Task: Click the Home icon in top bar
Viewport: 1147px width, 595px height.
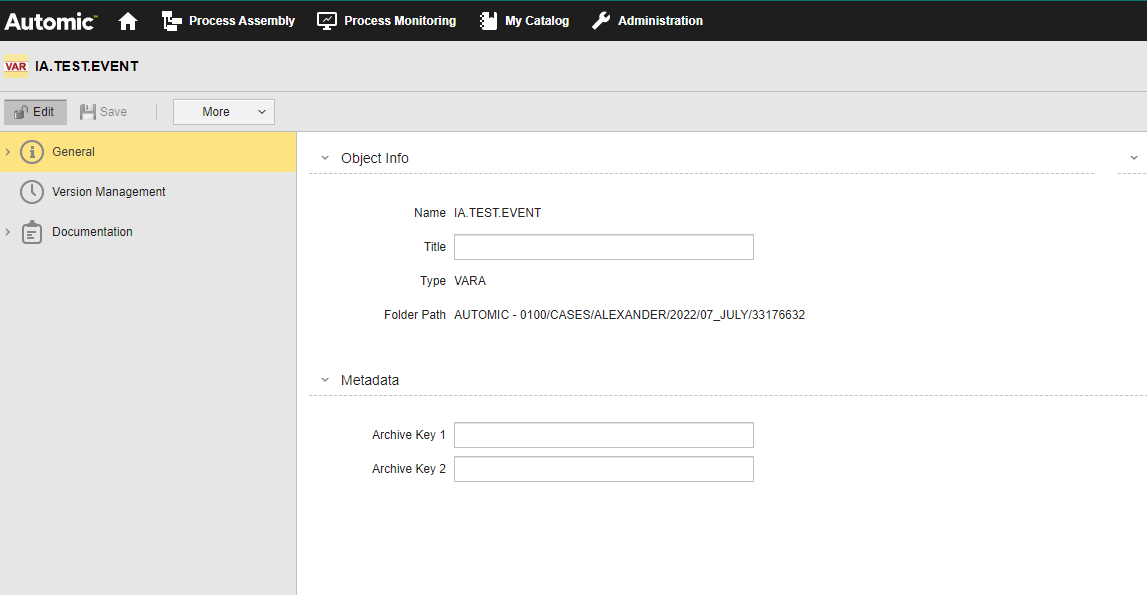Action: click(128, 21)
